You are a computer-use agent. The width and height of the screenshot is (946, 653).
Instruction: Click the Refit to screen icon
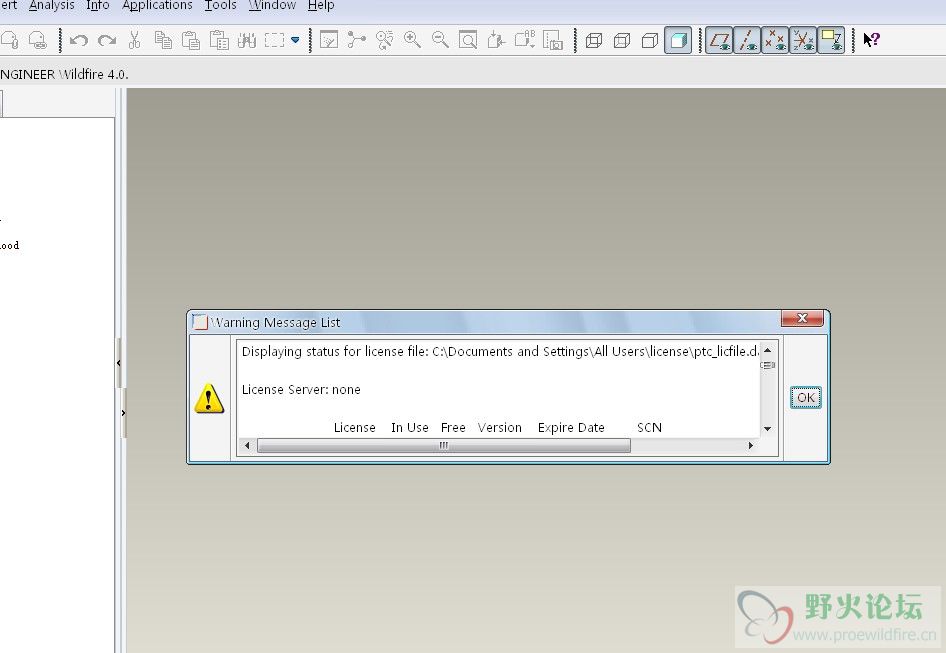[x=468, y=40]
